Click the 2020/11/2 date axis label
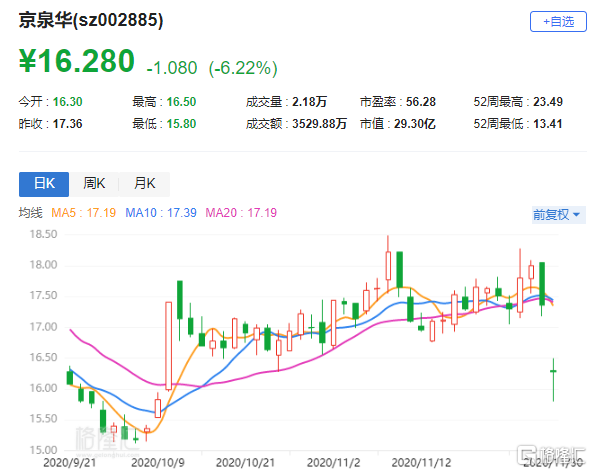The image size is (592, 472). 333,463
